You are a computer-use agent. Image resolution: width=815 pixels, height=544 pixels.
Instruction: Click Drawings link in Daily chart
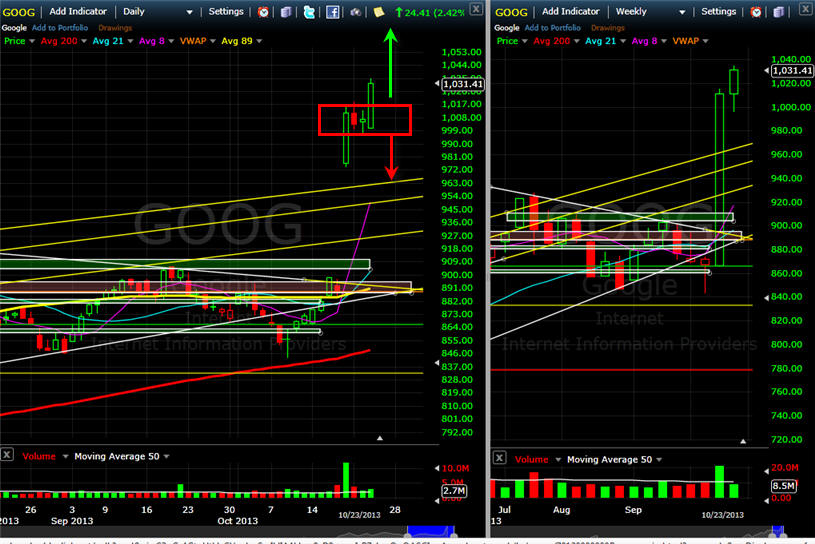(115, 28)
